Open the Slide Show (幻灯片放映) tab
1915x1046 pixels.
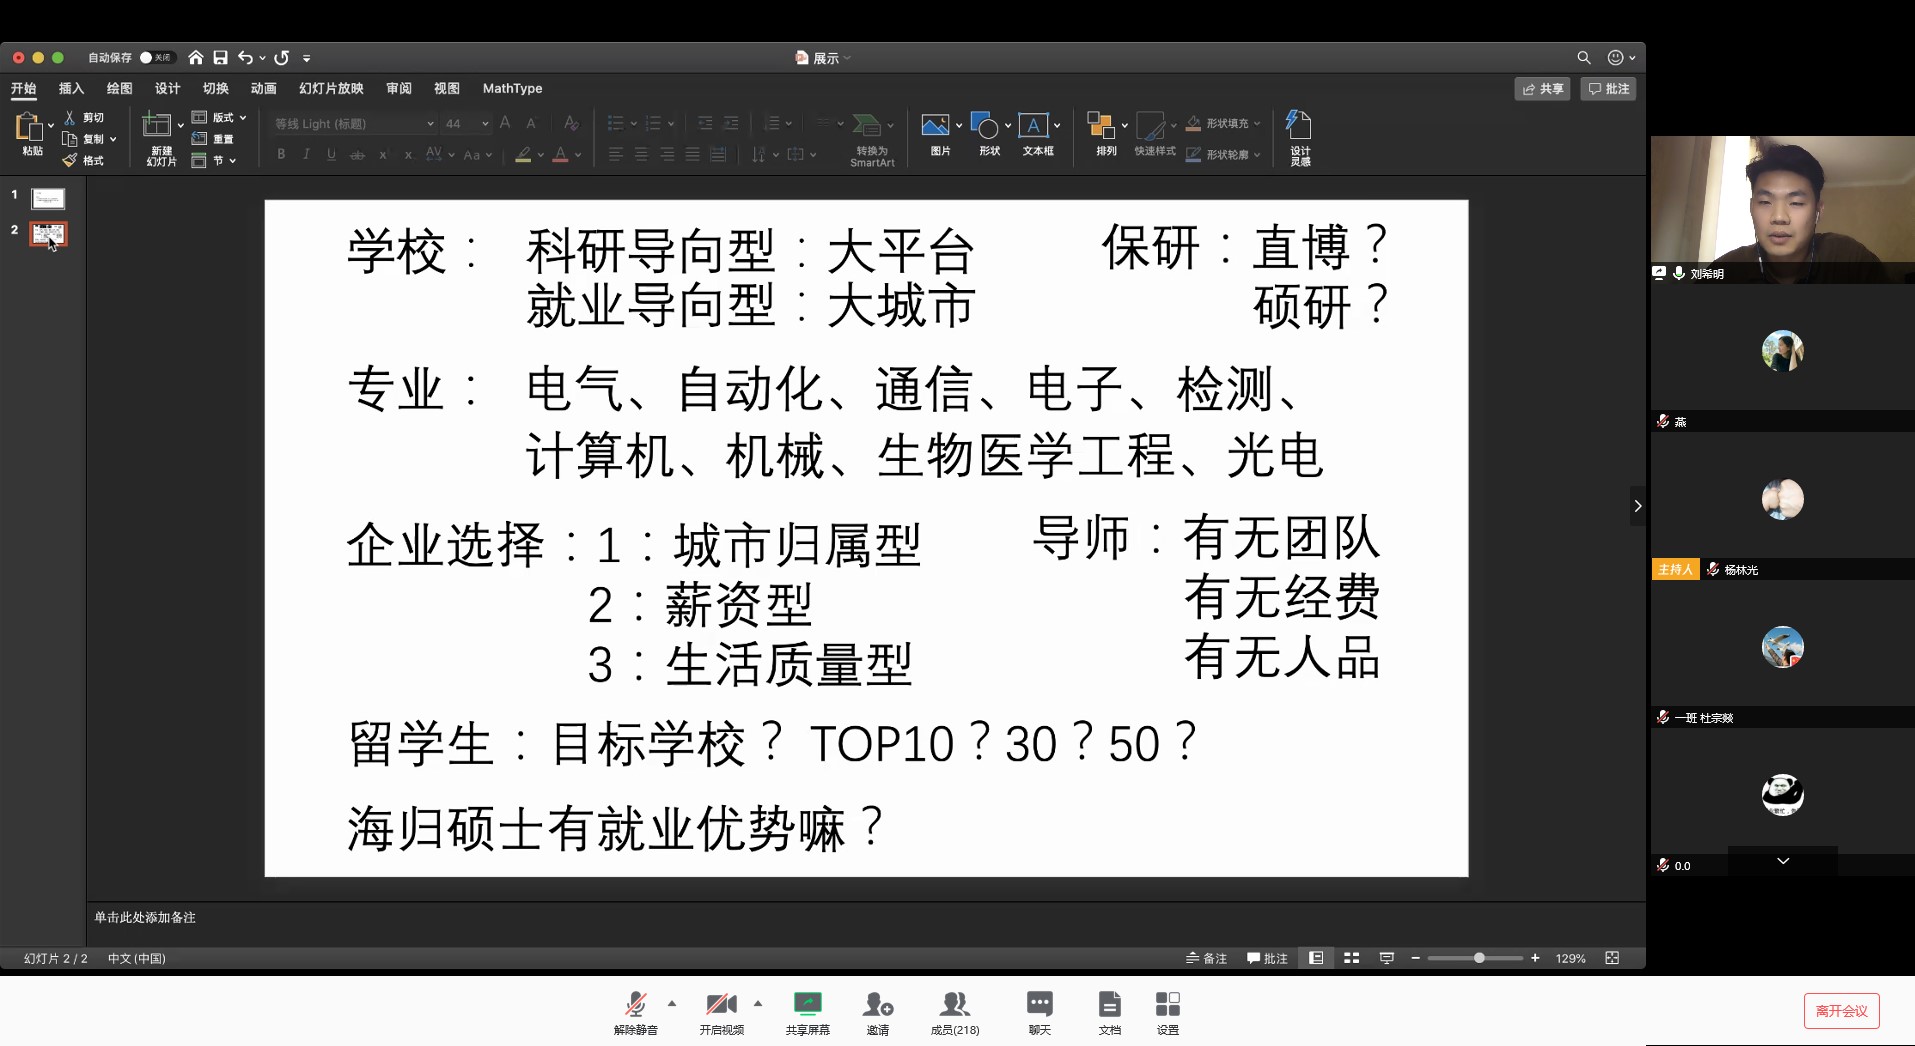[331, 89]
